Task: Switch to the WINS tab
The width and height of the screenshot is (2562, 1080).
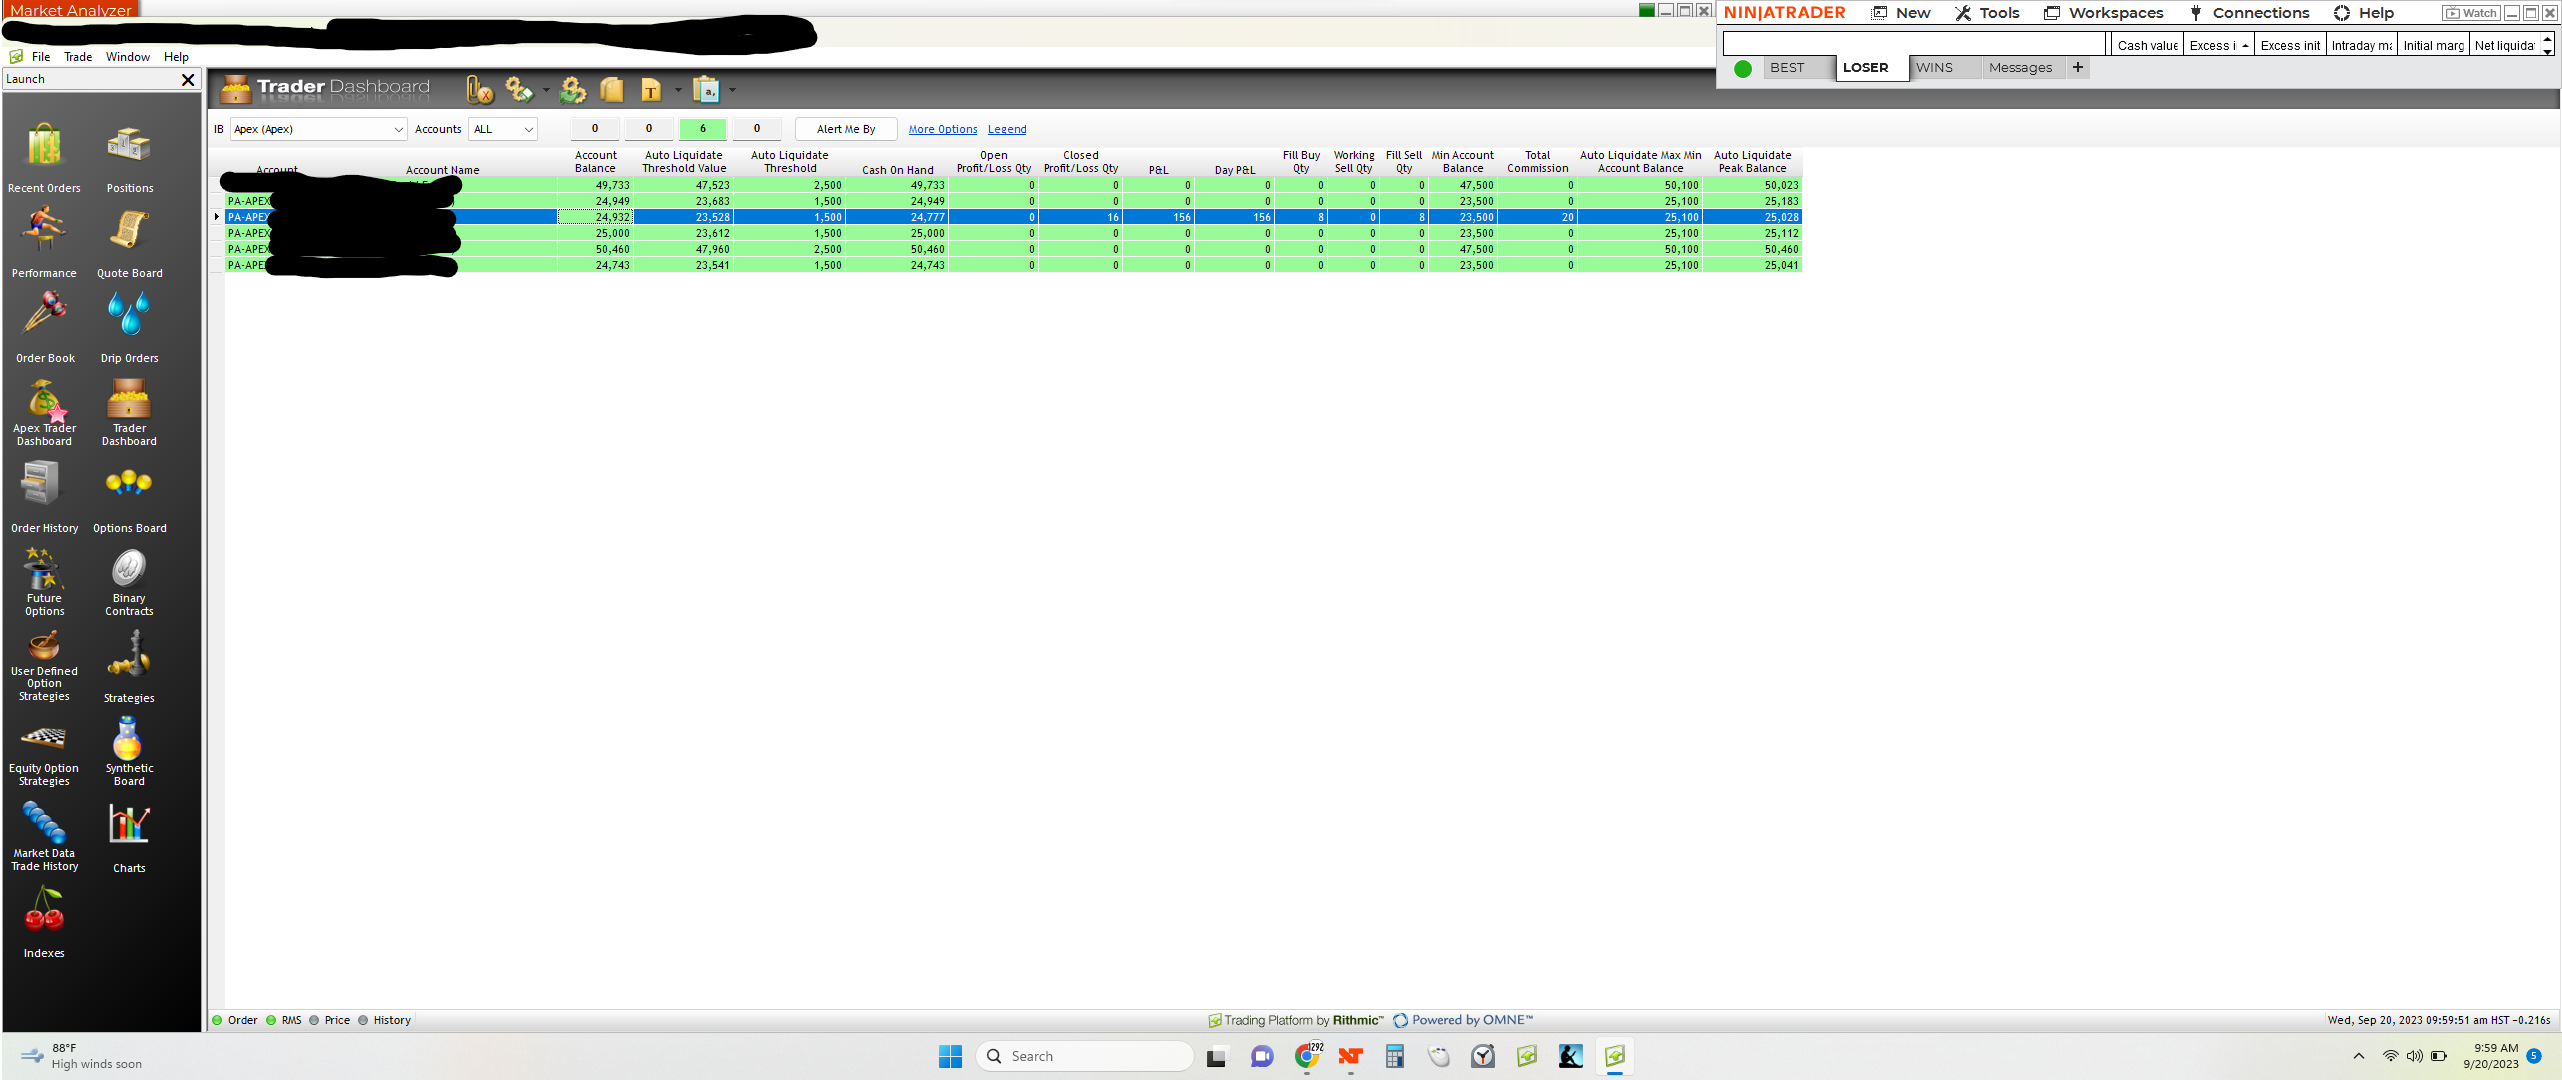Action: pos(1945,68)
